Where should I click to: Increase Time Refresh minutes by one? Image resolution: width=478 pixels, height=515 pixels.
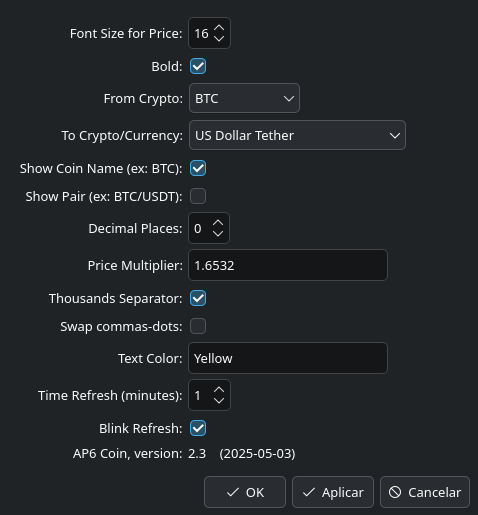[x=219, y=390]
